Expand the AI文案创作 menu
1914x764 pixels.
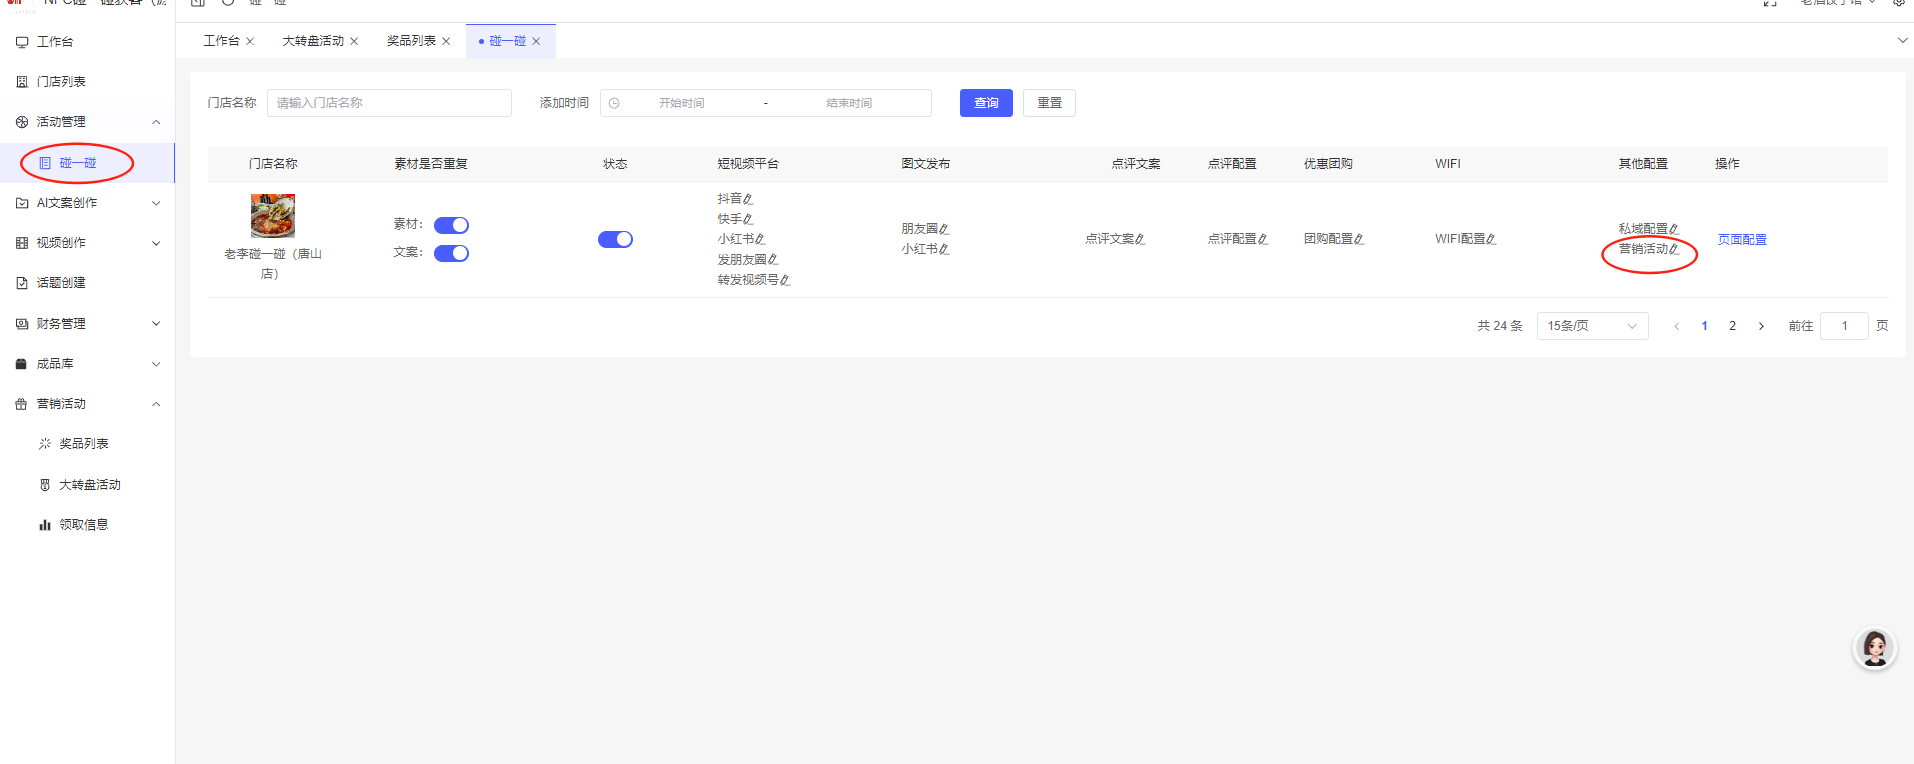point(156,203)
